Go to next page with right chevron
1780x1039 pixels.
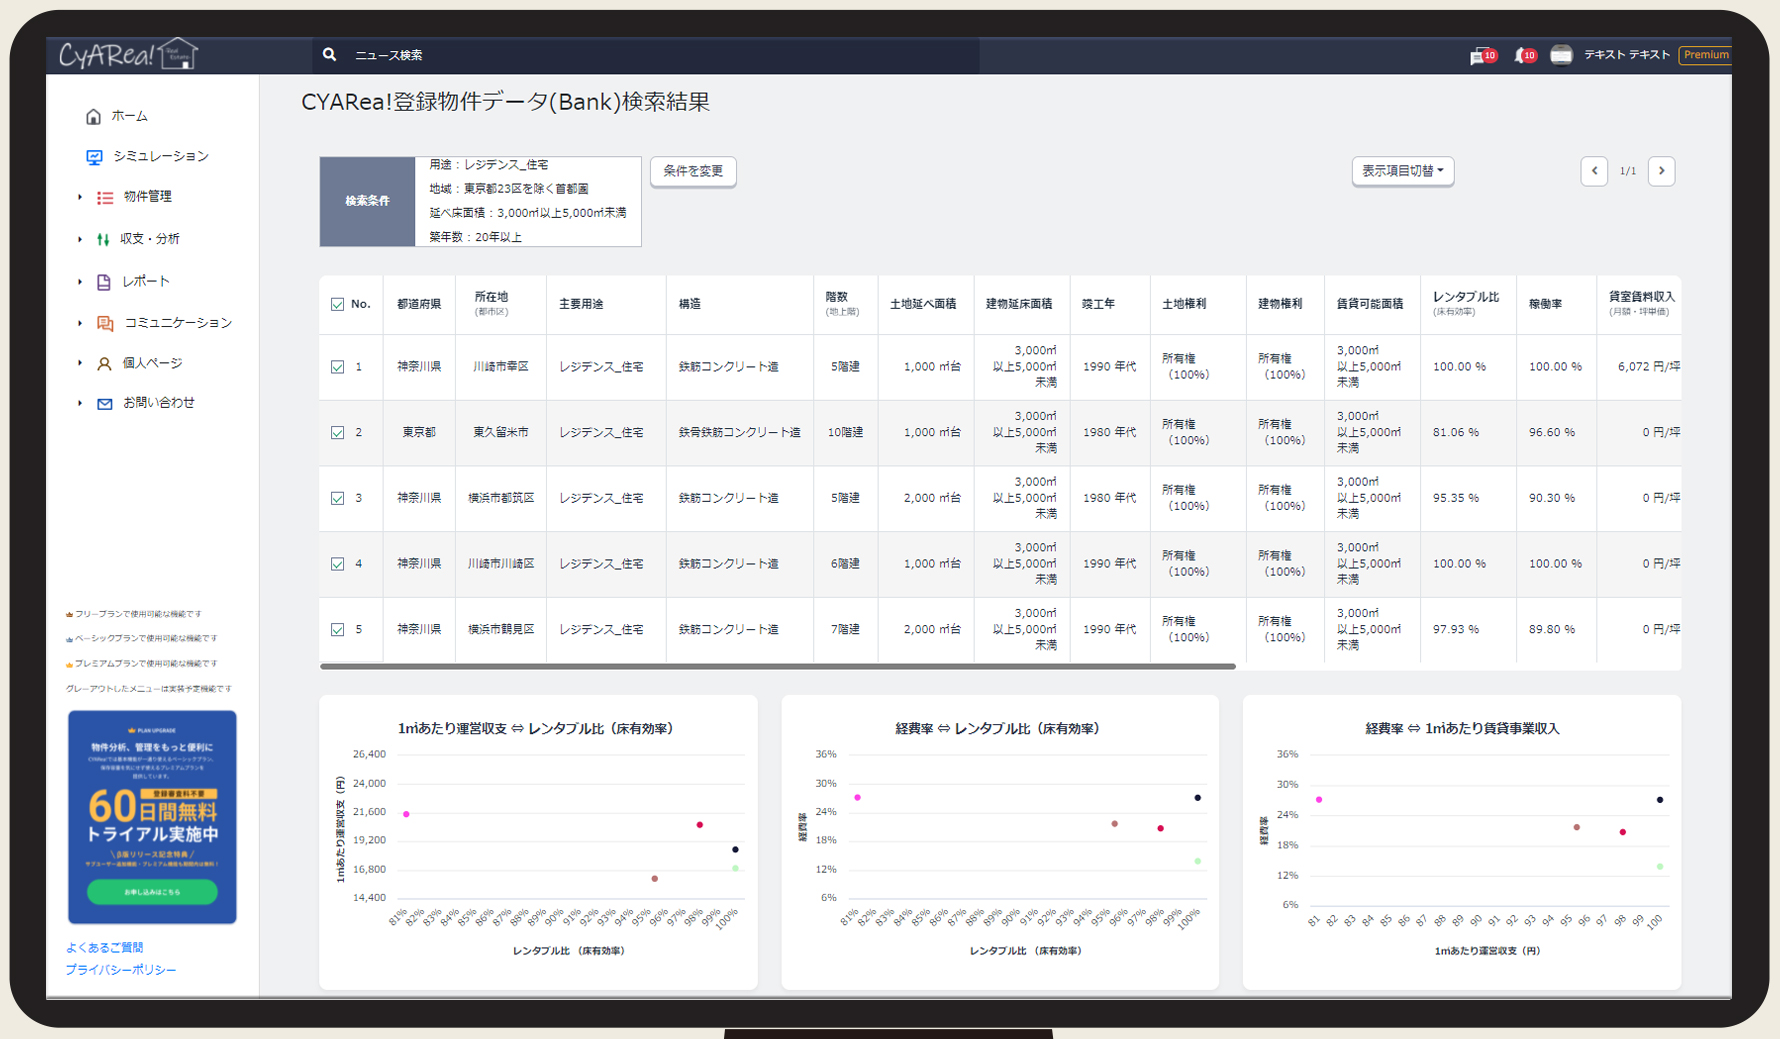[x=1661, y=171]
